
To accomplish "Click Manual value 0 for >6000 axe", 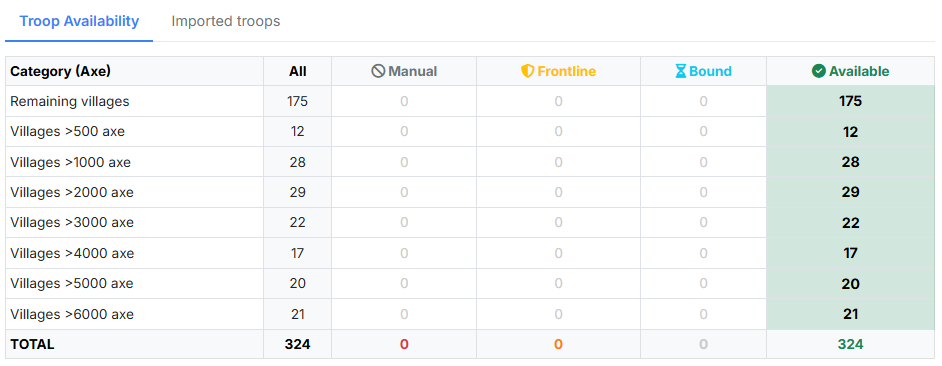I will (x=404, y=314).
